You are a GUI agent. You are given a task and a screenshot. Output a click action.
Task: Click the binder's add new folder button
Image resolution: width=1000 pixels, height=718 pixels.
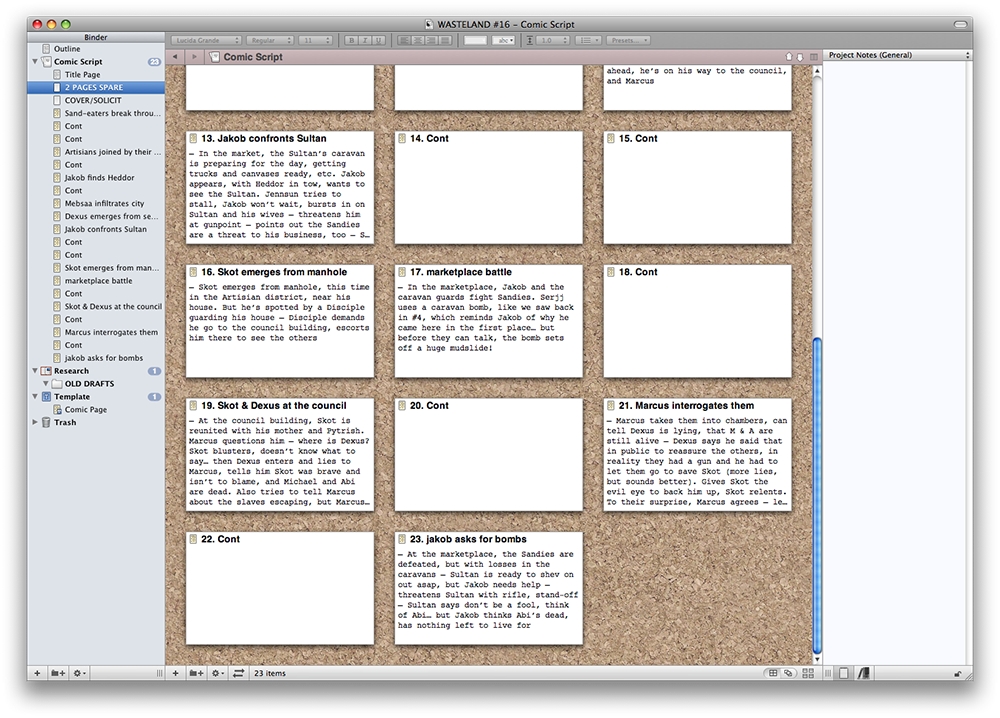click(x=57, y=674)
